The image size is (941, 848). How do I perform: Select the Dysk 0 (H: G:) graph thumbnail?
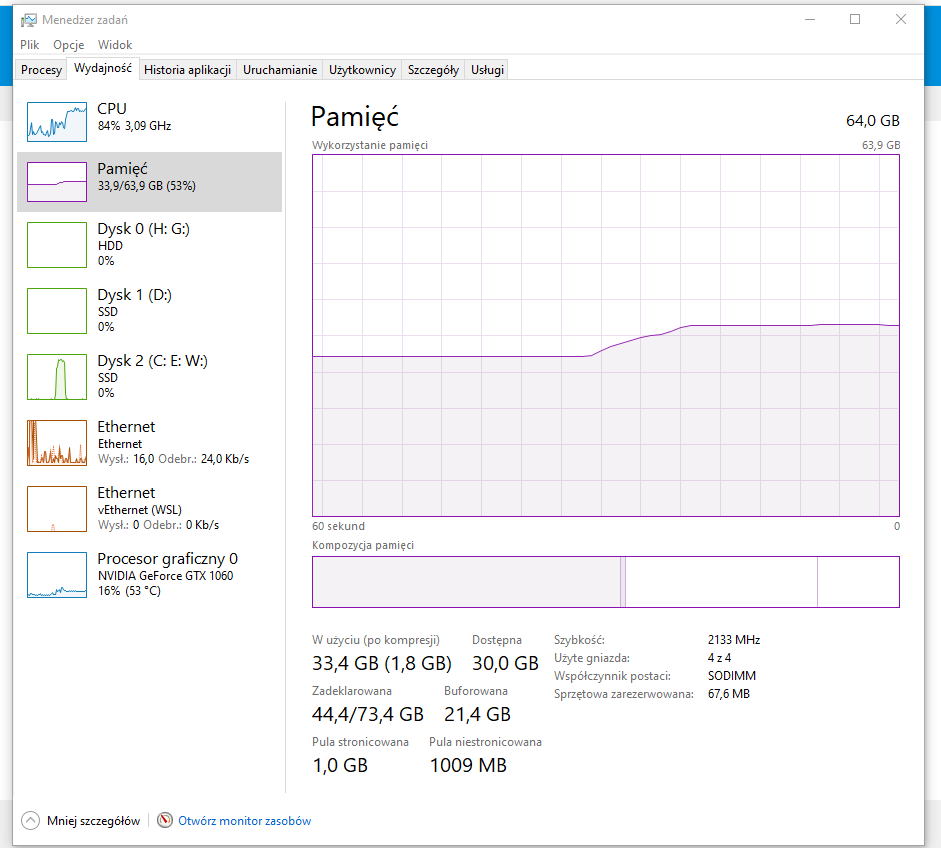point(57,245)
